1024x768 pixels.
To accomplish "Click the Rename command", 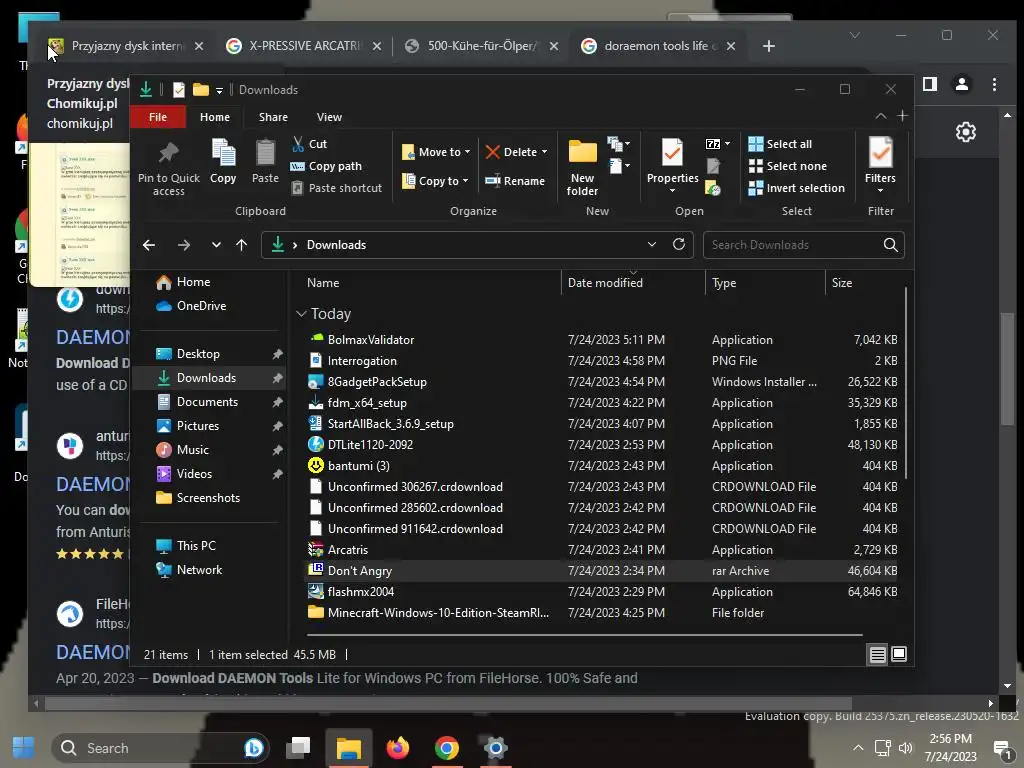I will (x=515, y=181).
